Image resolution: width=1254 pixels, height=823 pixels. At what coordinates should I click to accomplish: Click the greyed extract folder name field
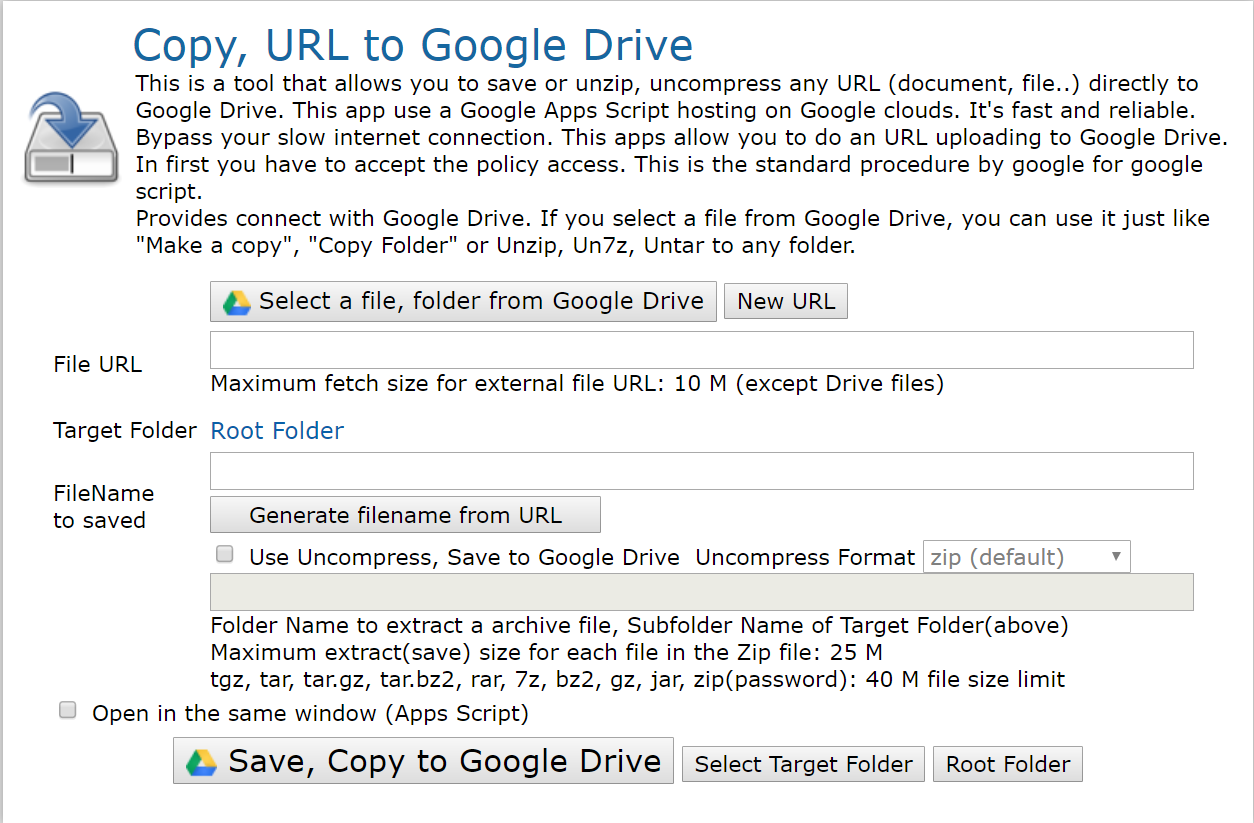click(x=701, y=592)
